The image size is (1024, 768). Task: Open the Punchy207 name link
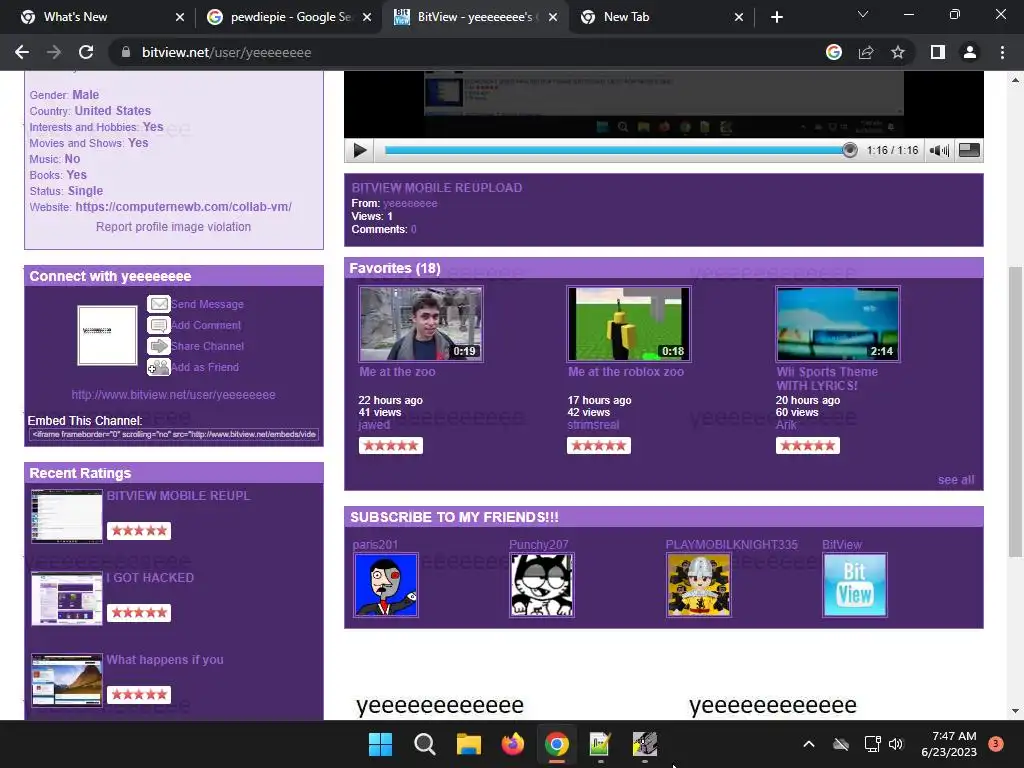pos(539,545)
